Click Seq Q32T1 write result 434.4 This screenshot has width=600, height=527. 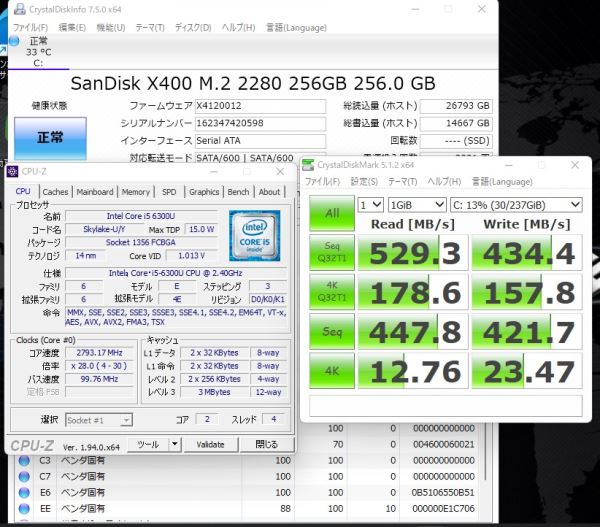coord(527,253)
